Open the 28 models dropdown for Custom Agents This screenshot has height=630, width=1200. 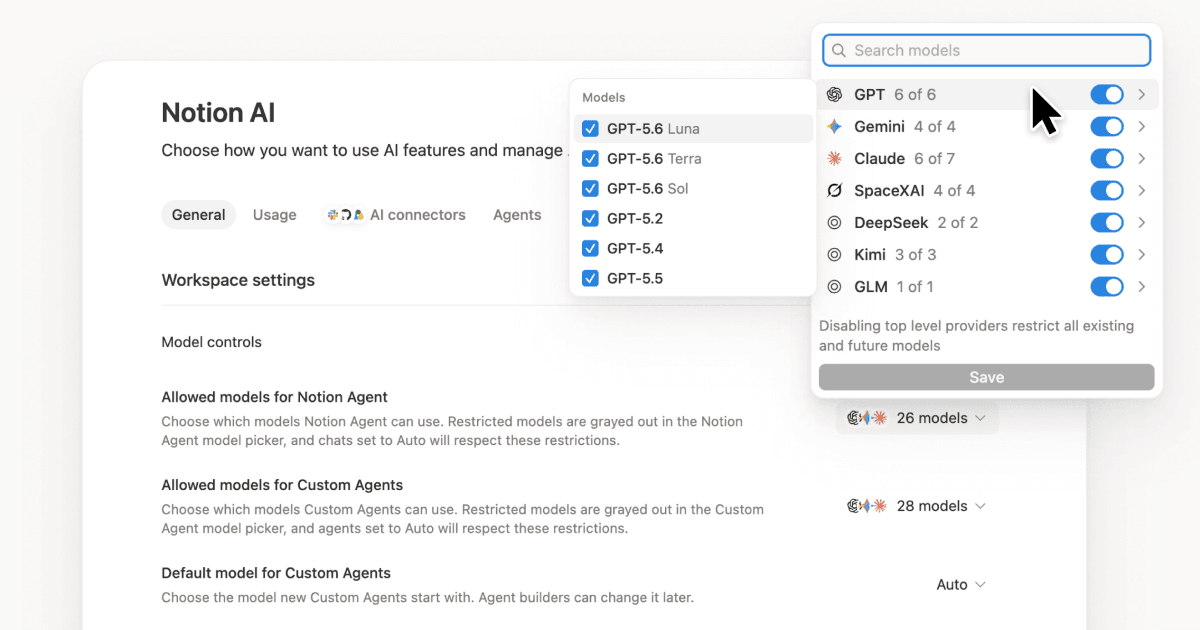(x=917, y=506)
